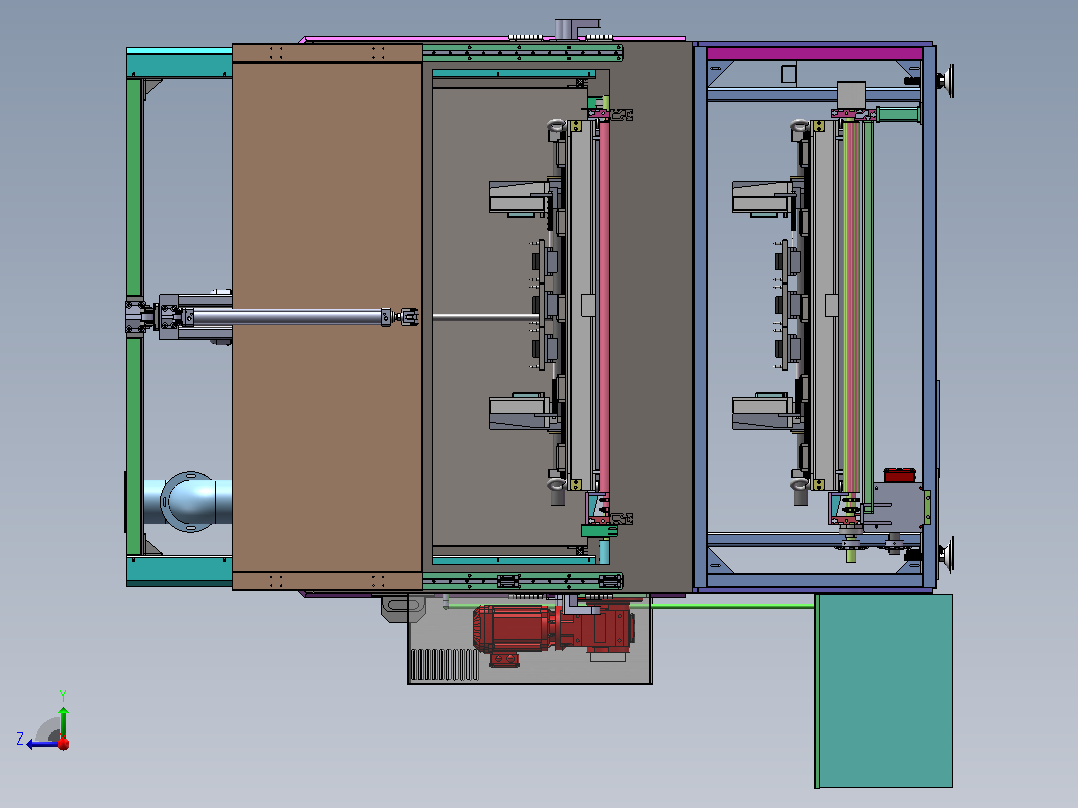Pick the small red box inside the blue frame
1078x808 pixels.
(899, 475)
